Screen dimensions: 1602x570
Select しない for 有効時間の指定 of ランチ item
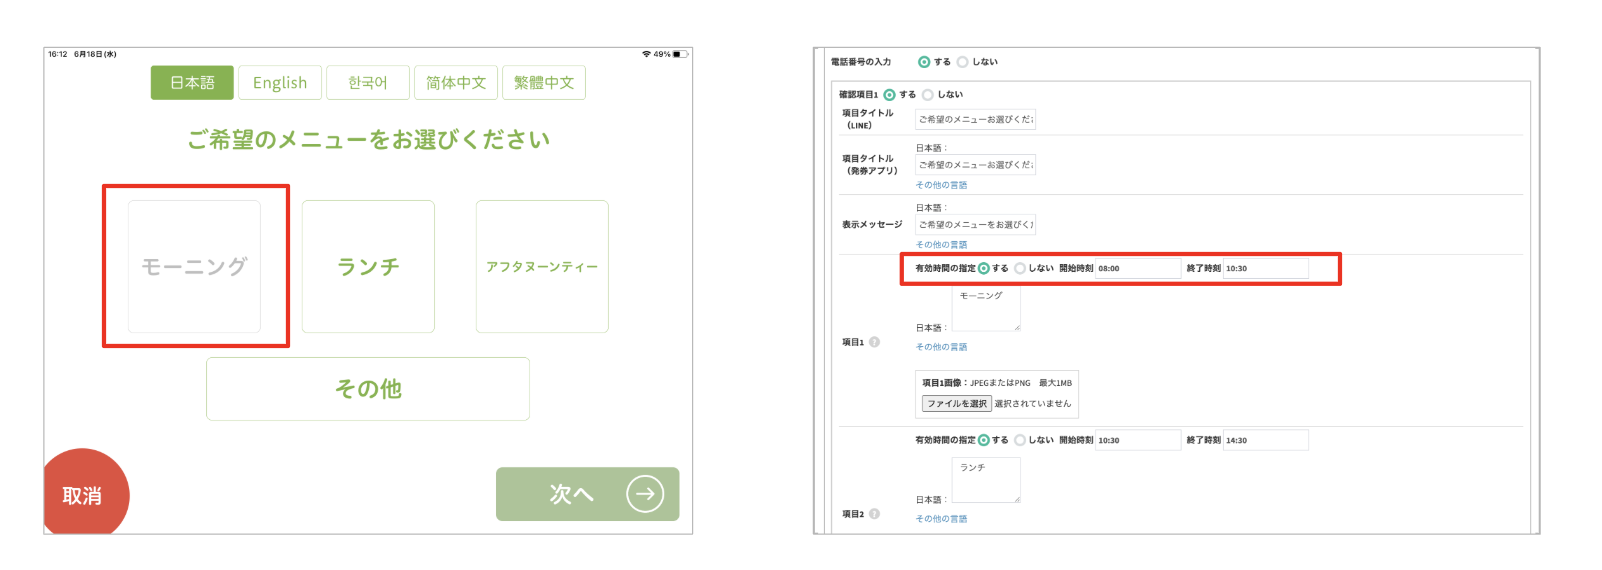(x=1020, y=440)
